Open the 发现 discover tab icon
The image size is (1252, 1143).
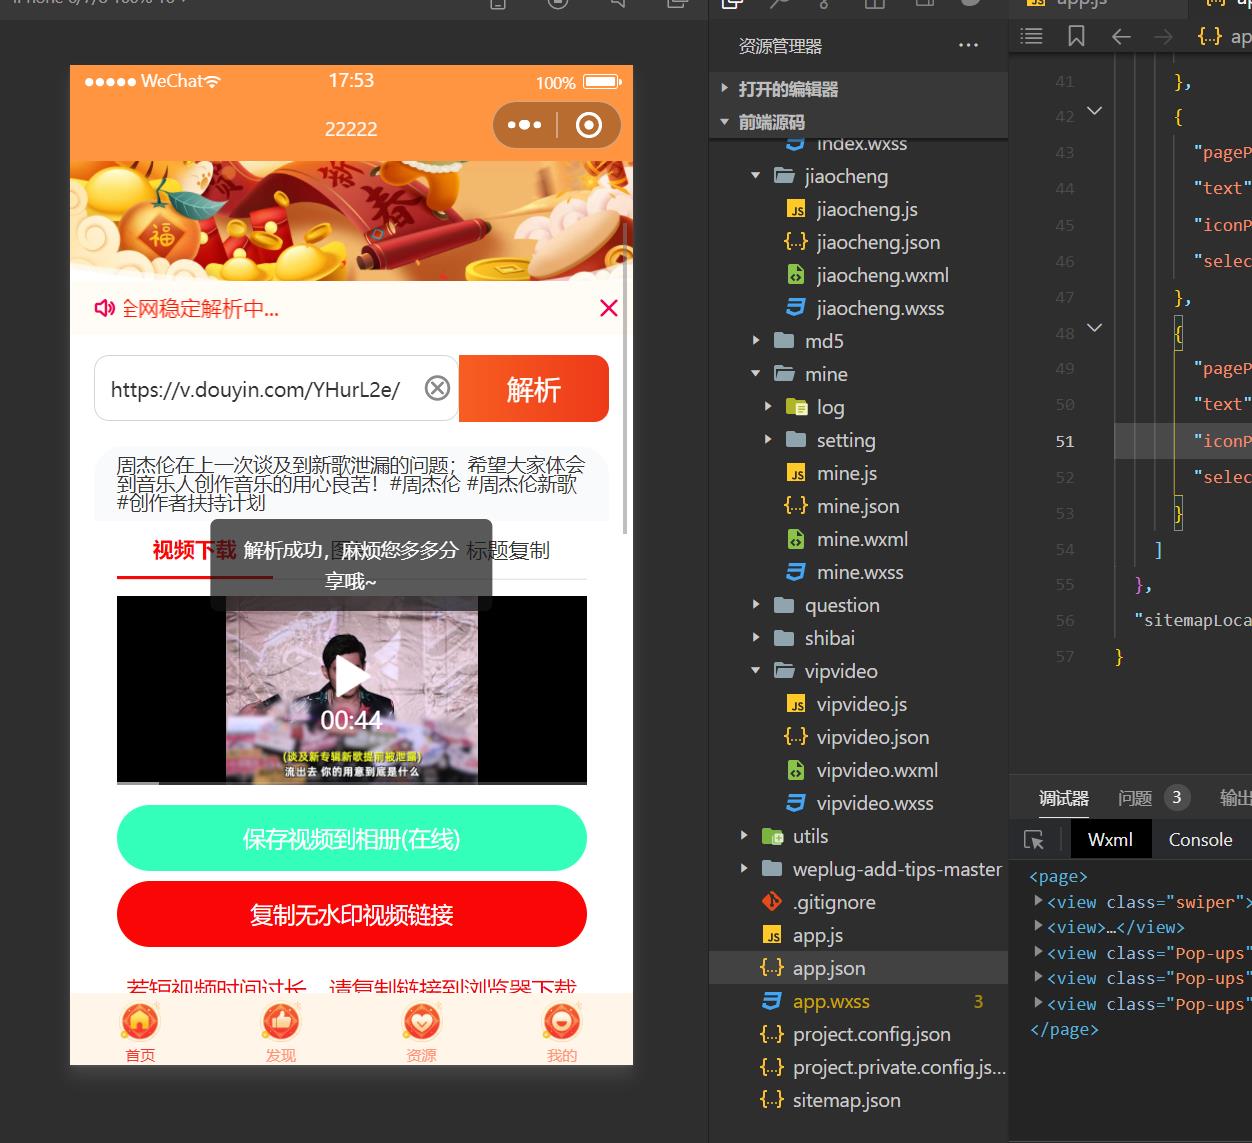coord(281,1022)
